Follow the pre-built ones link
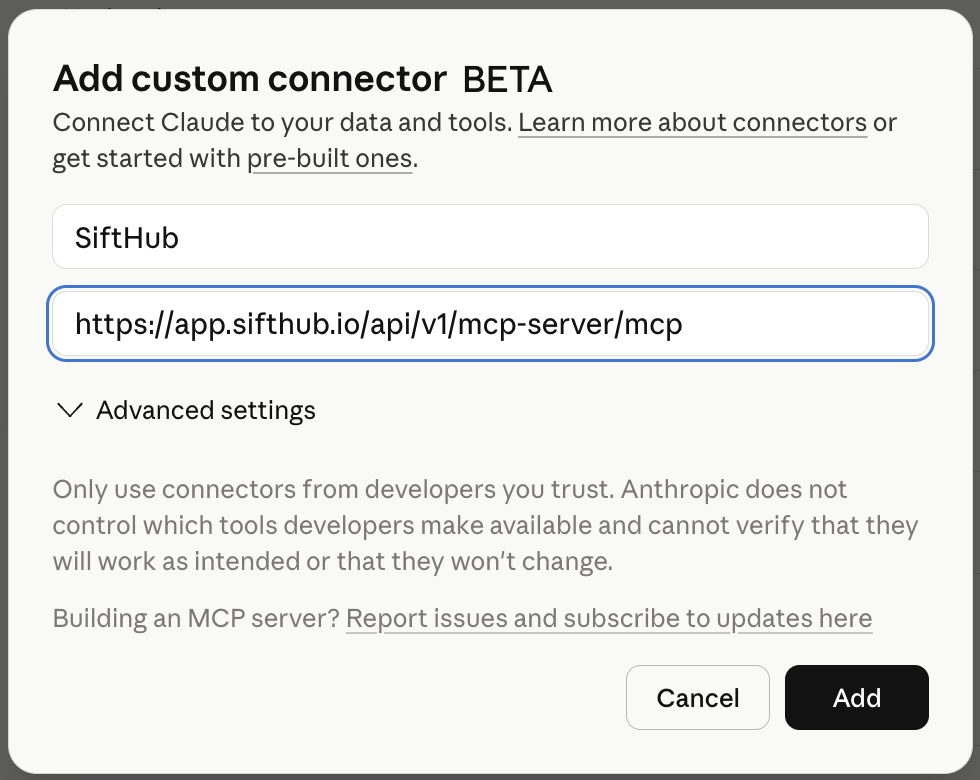The width and height of the screenshot is (980, 780). pos(330,159)
